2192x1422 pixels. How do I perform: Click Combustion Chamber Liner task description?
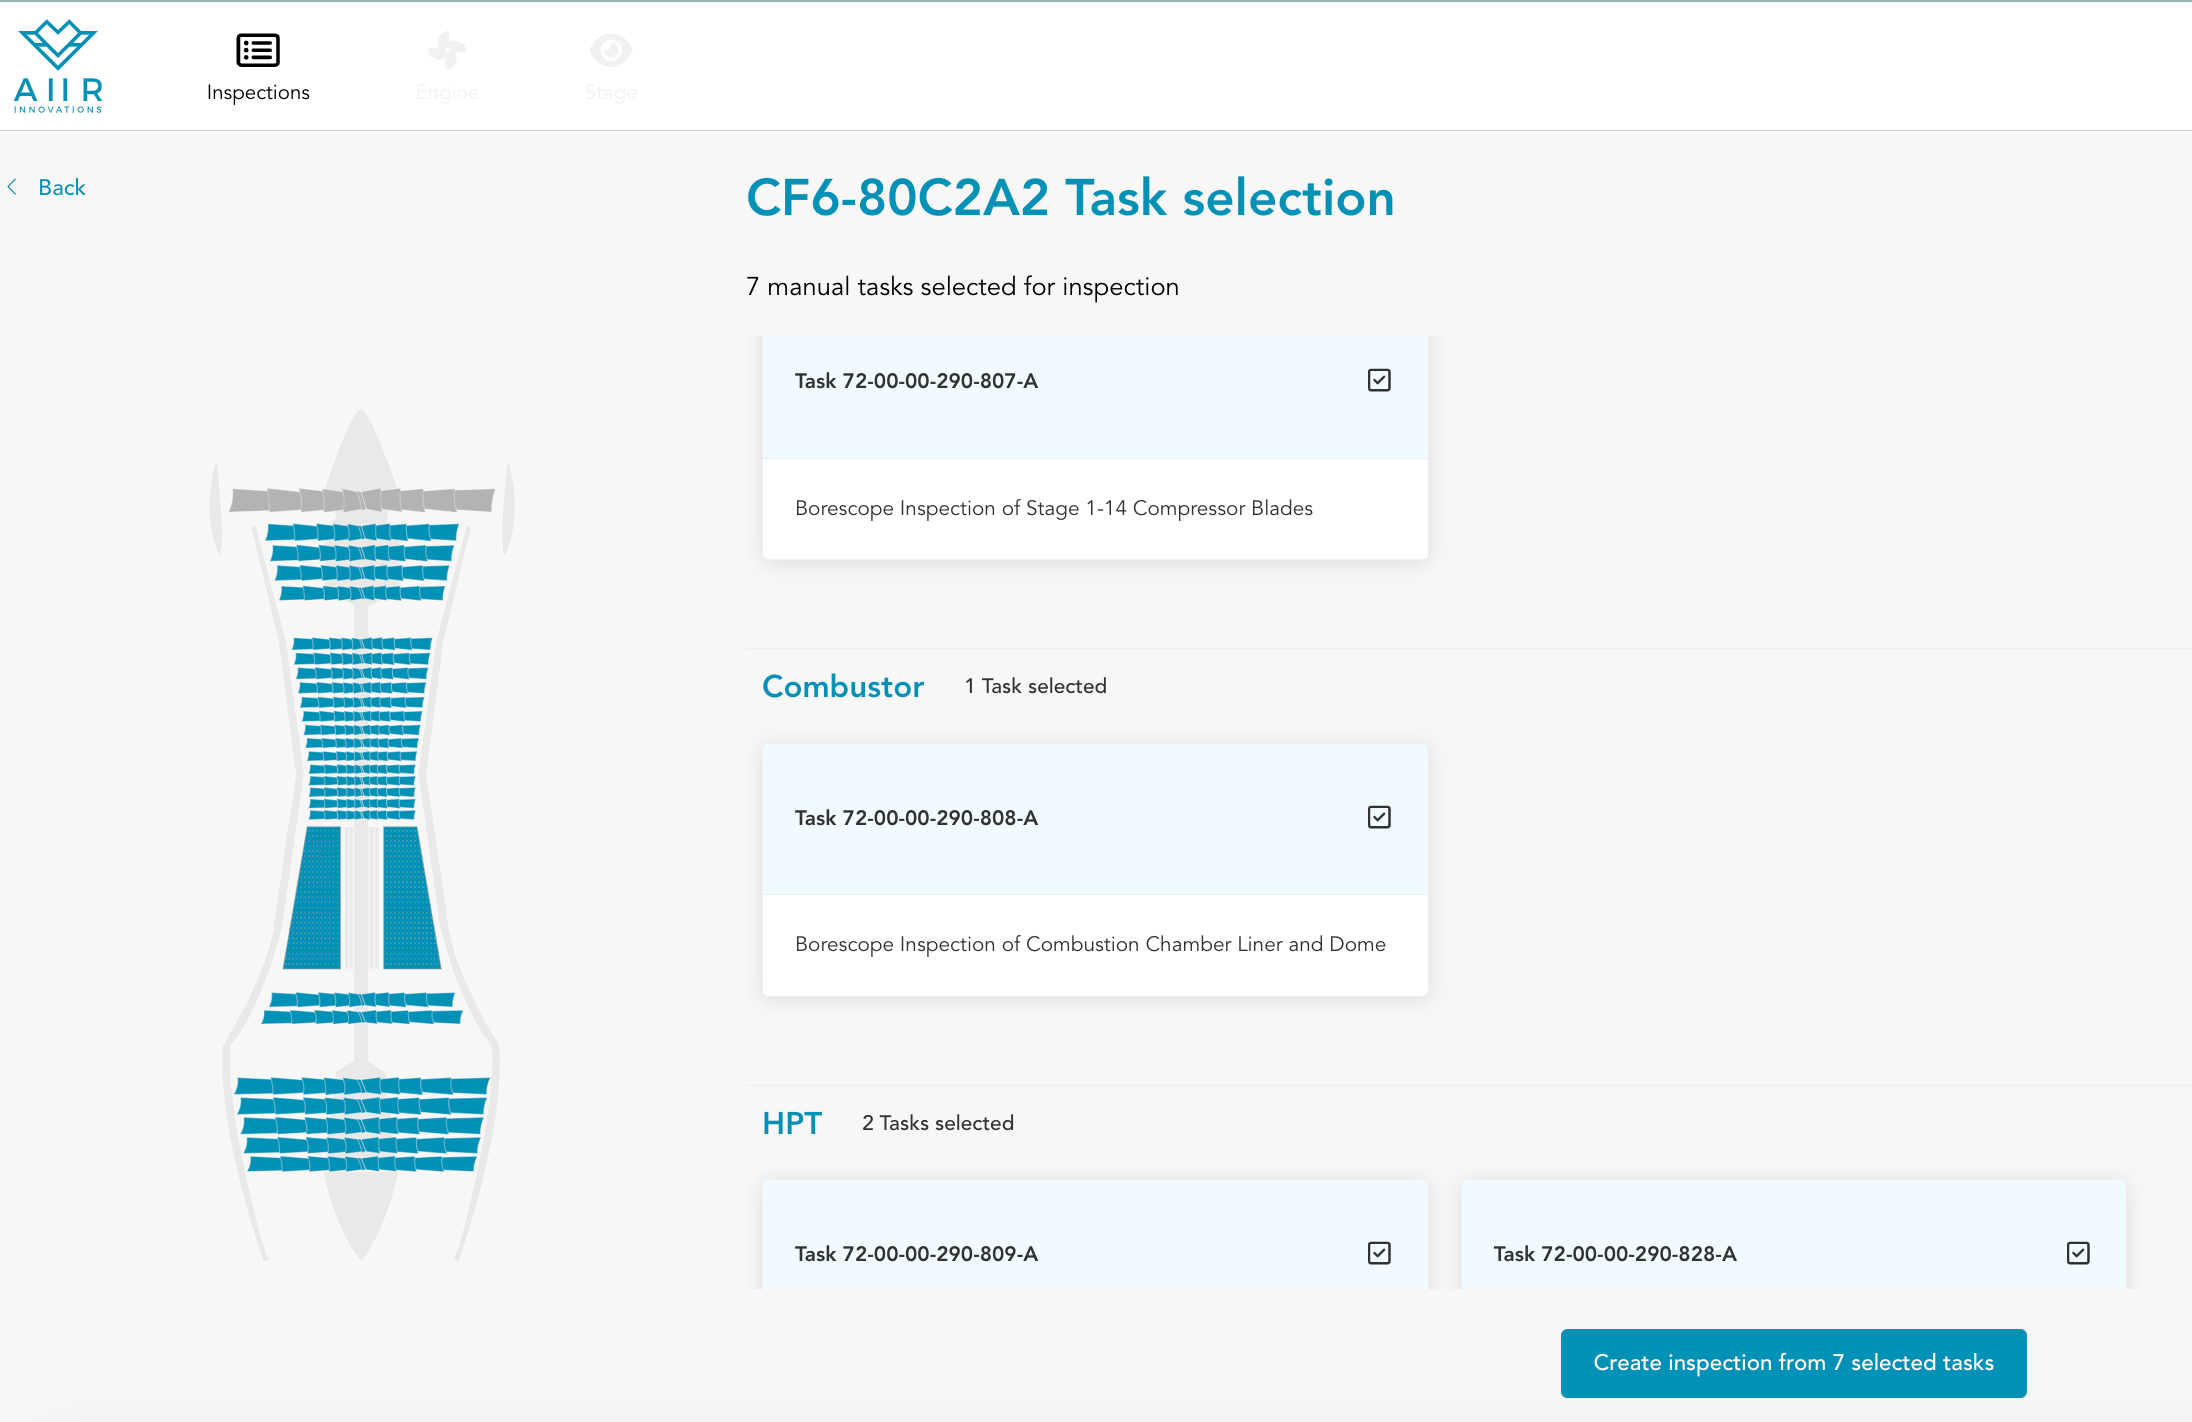coord(1089,944)
